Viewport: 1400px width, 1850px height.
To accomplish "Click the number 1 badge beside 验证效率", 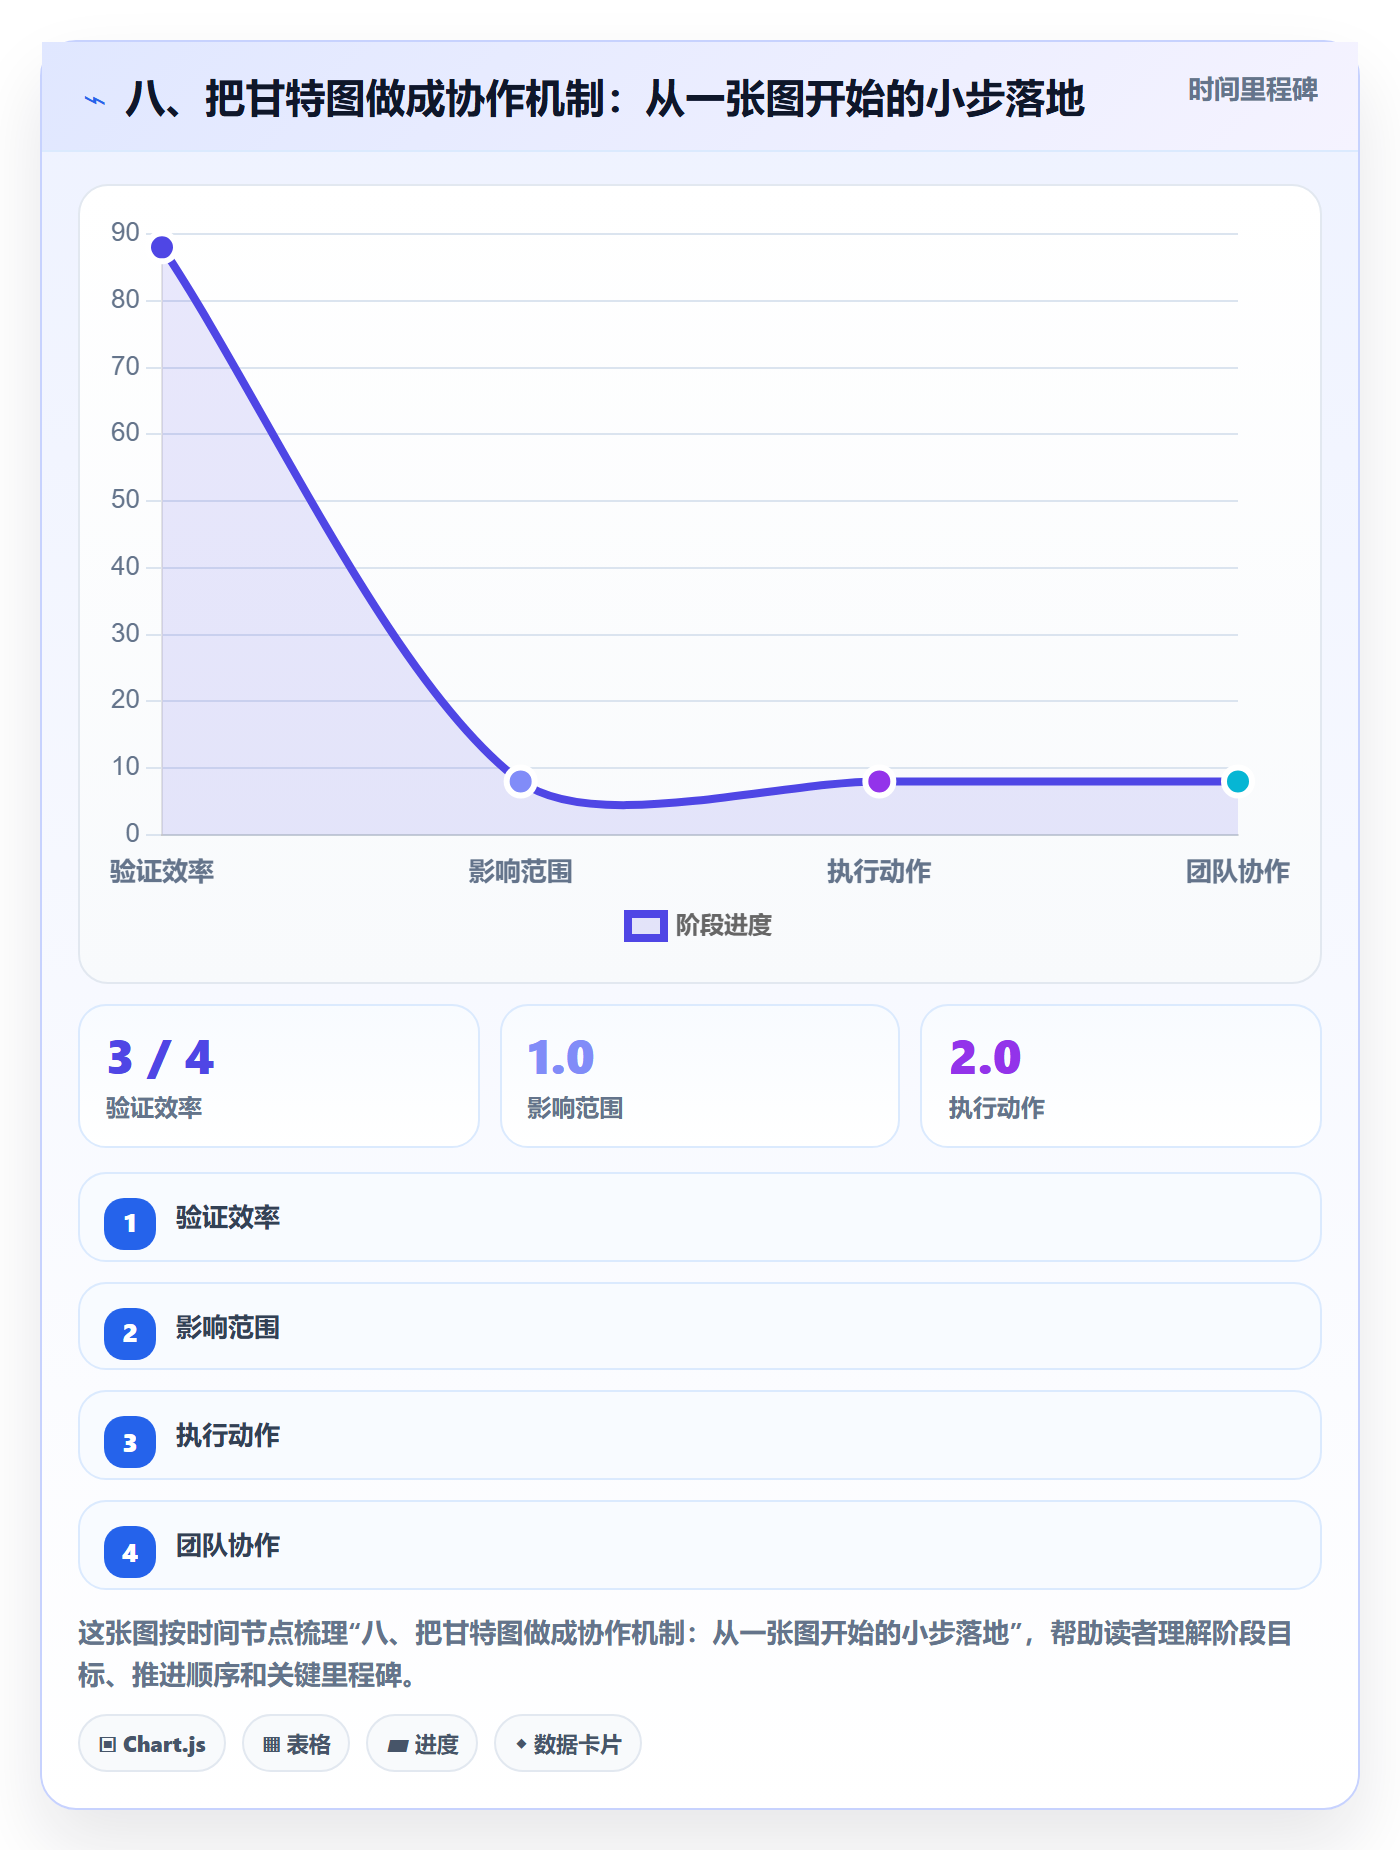I will (x=130, y=1223).
